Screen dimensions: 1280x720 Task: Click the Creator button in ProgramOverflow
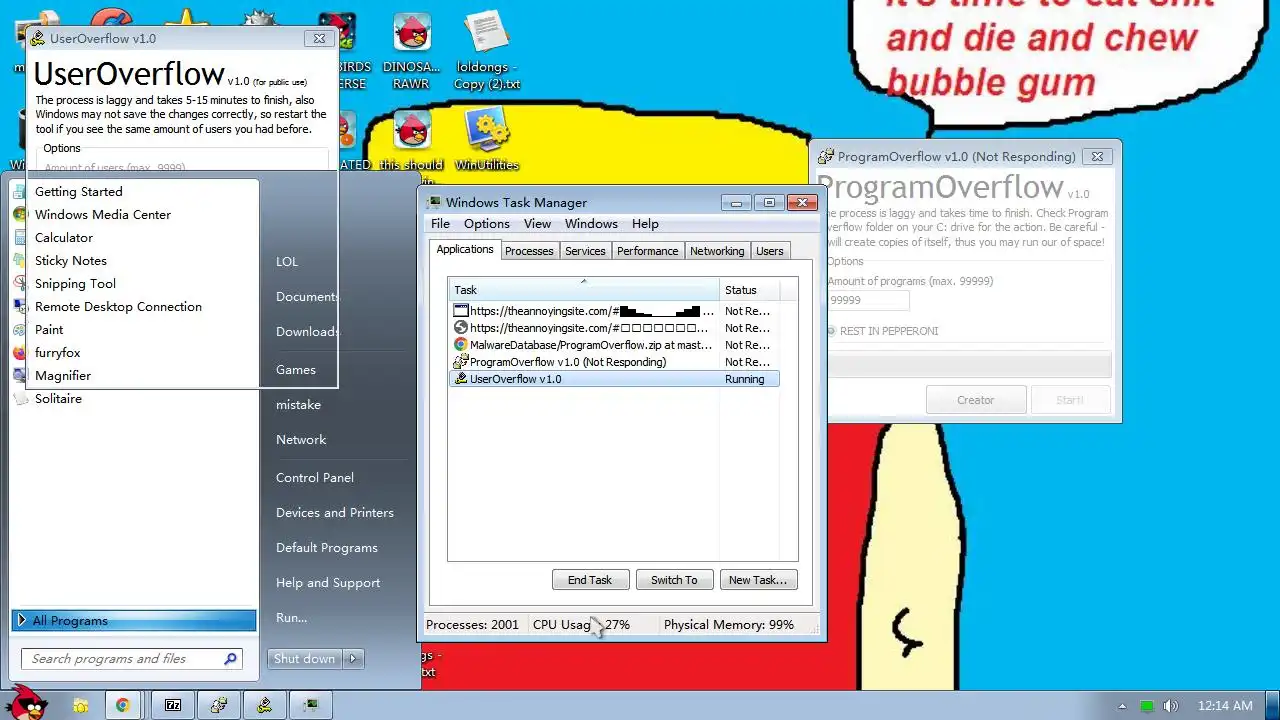coord(975,400)
